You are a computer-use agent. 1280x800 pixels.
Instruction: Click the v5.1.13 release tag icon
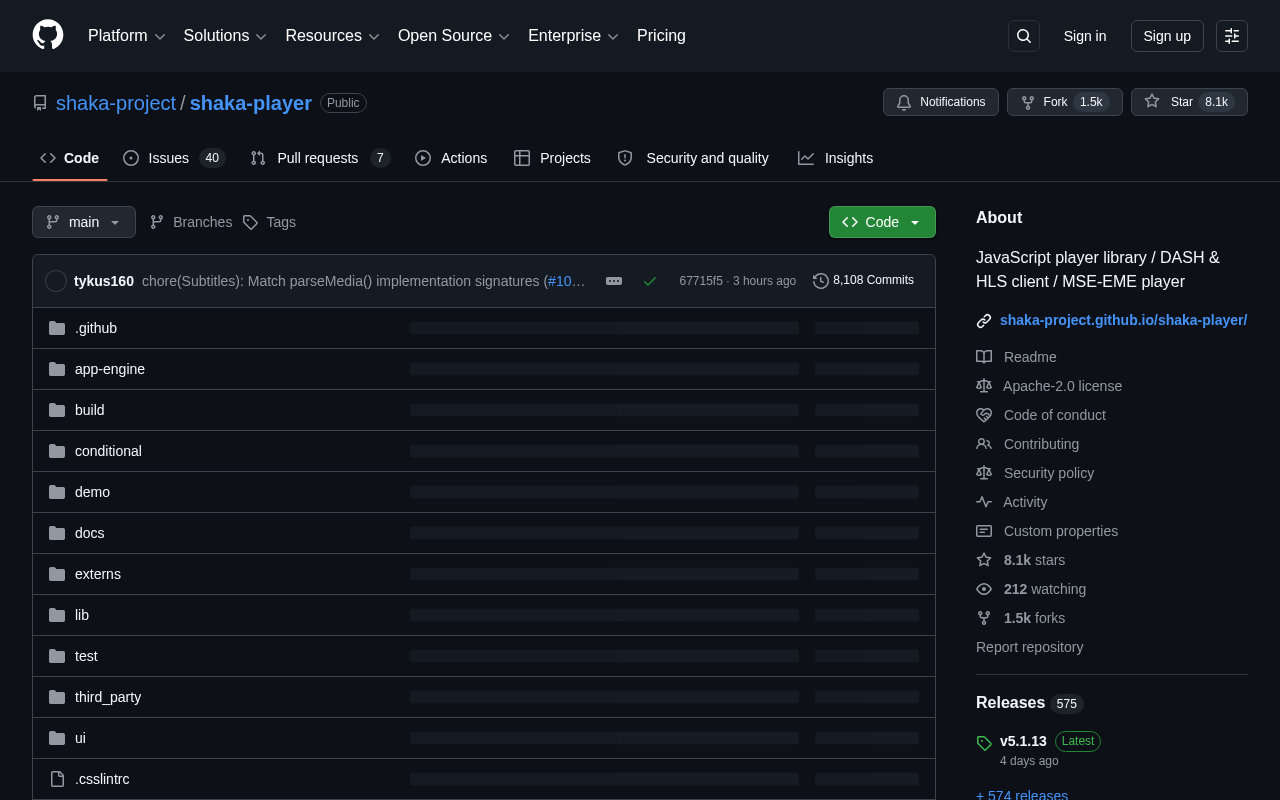[x=984, y=743]
